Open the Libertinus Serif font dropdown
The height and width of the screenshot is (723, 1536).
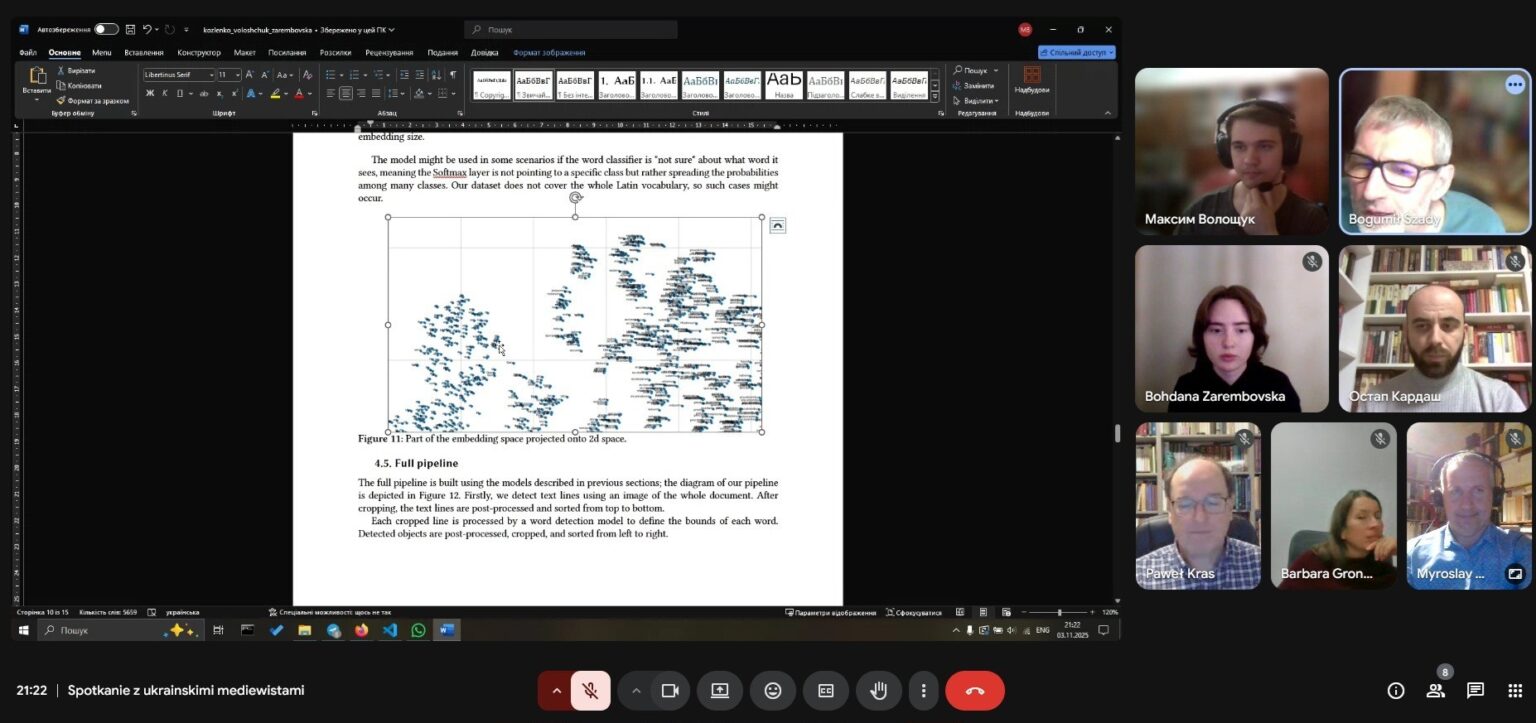point(179,75)
